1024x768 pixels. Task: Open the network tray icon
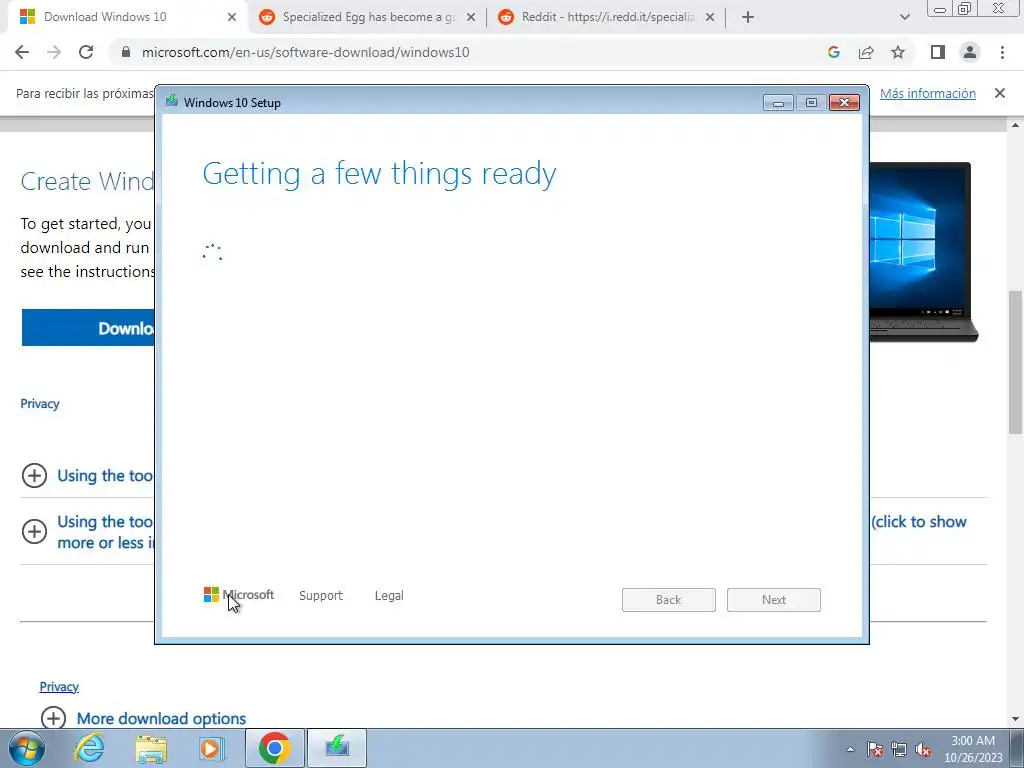point(899,749)
